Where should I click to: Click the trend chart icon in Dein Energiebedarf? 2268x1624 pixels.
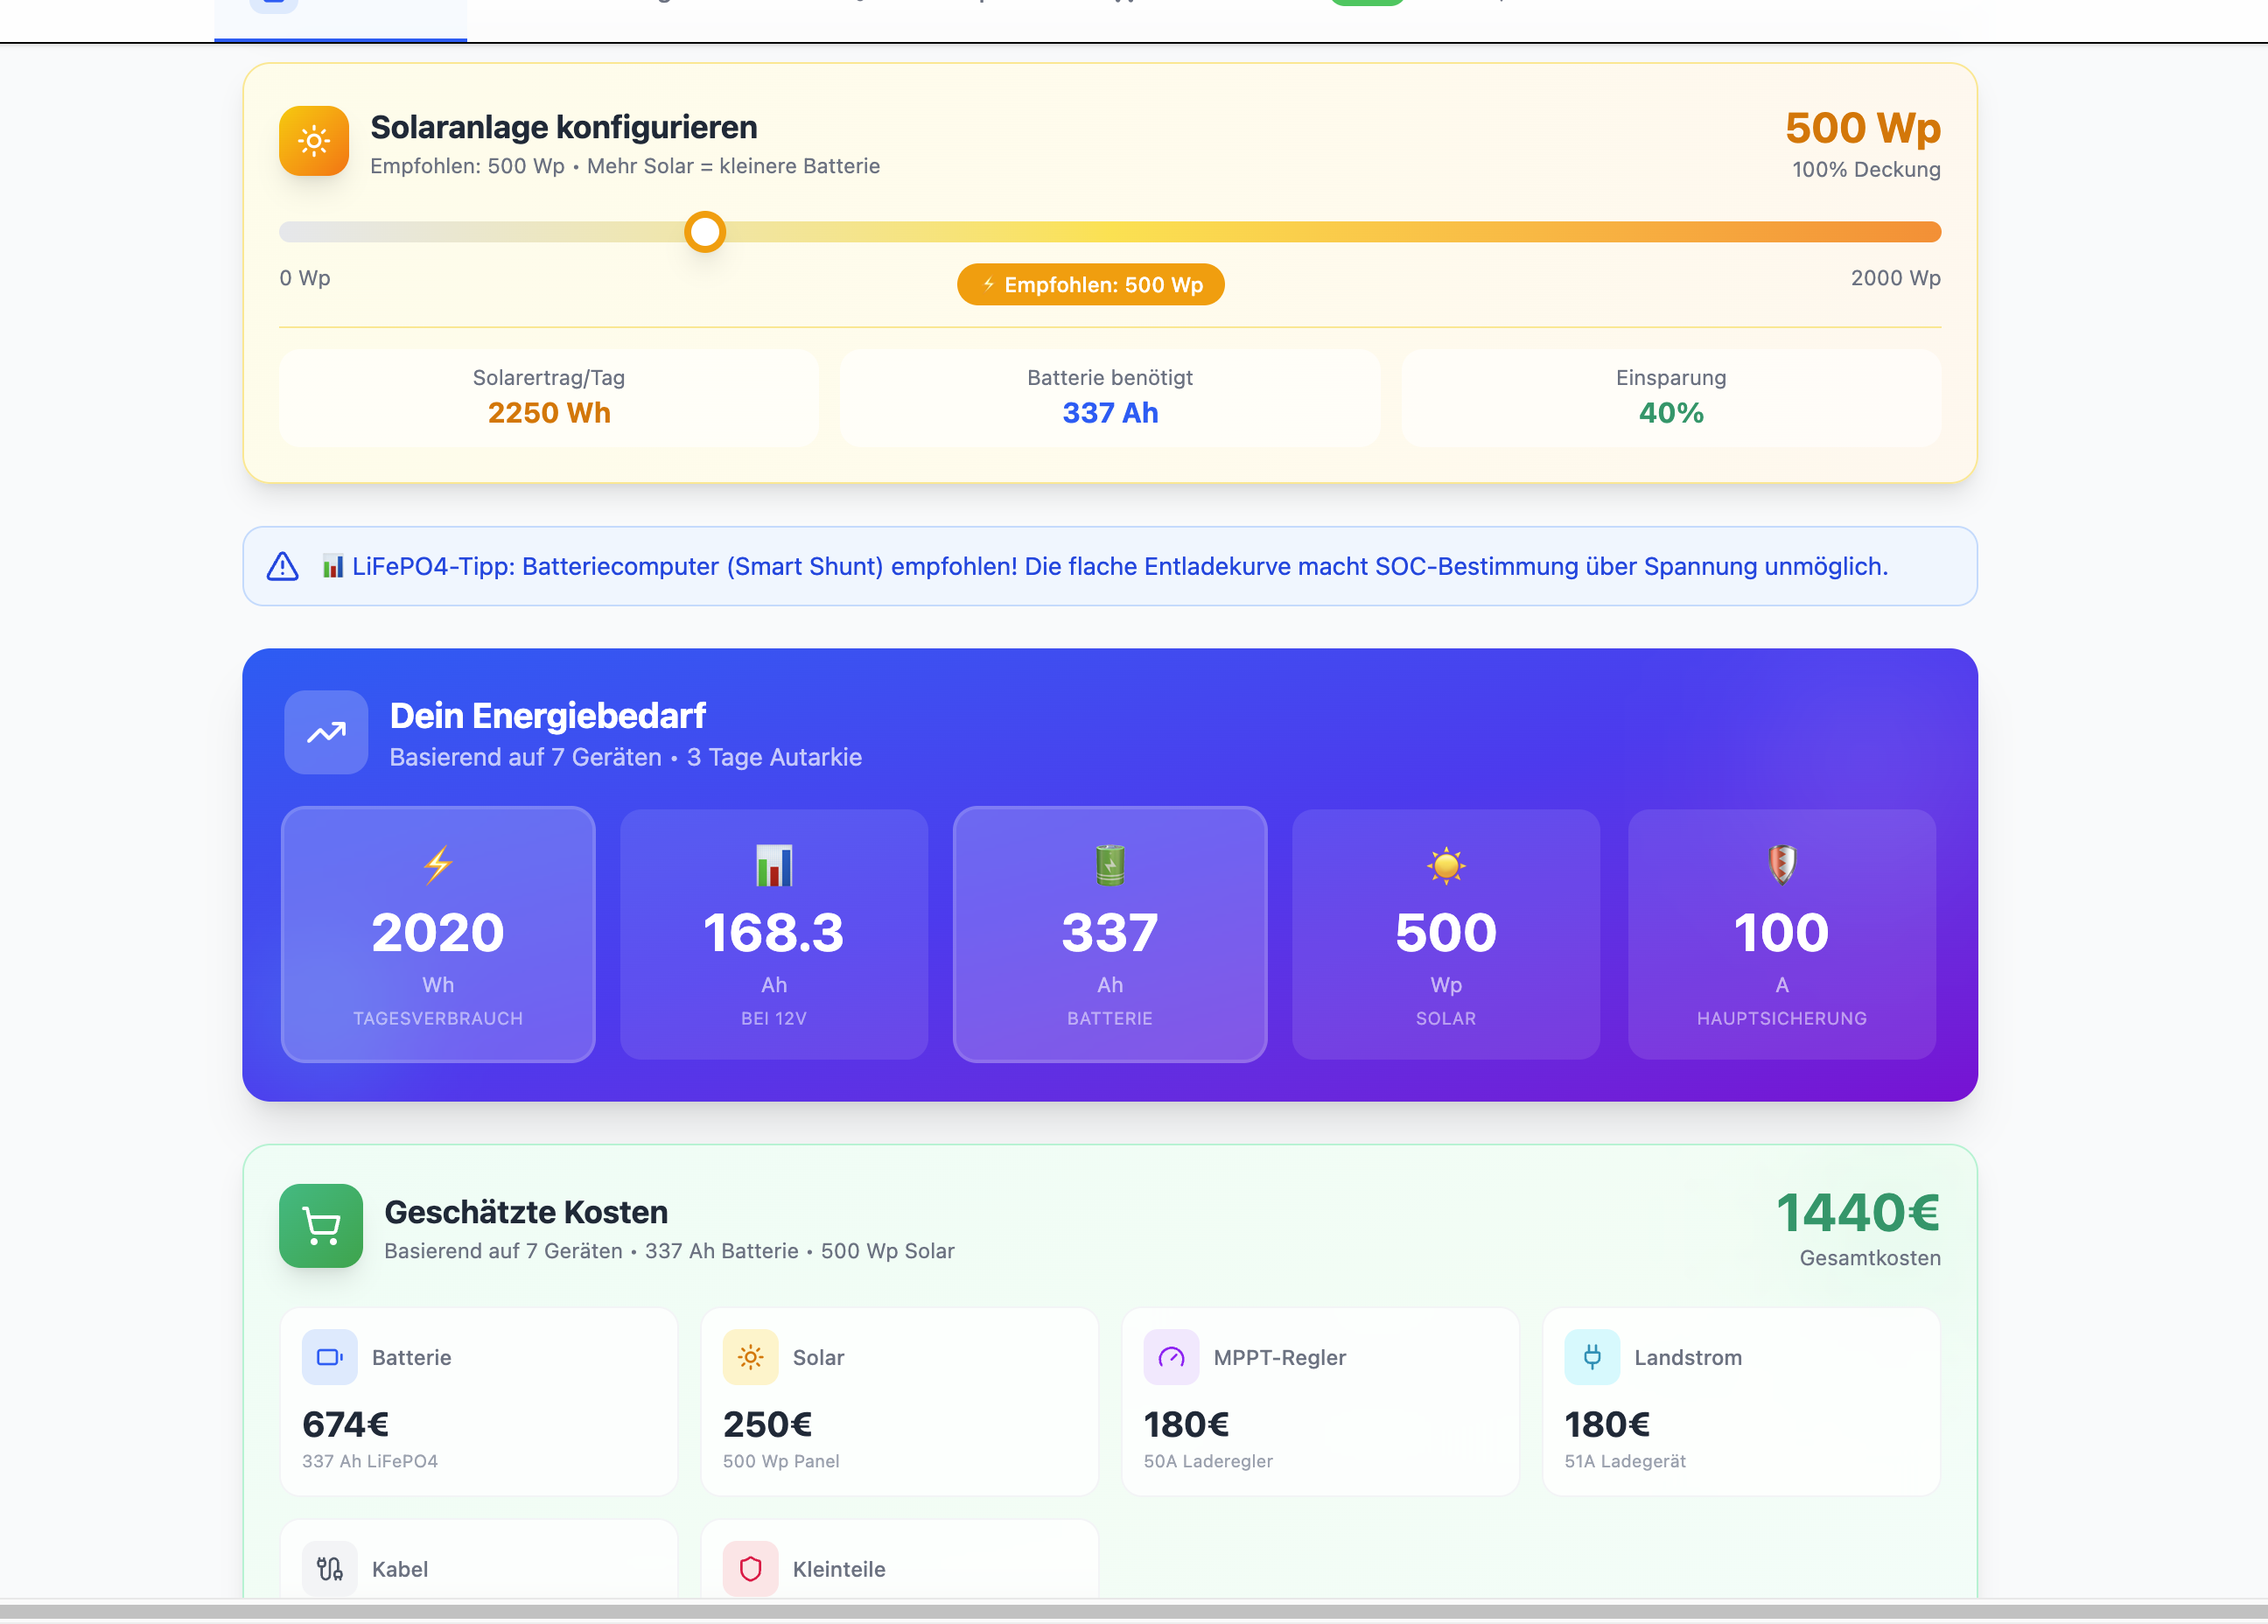click(x=325, y=733)
